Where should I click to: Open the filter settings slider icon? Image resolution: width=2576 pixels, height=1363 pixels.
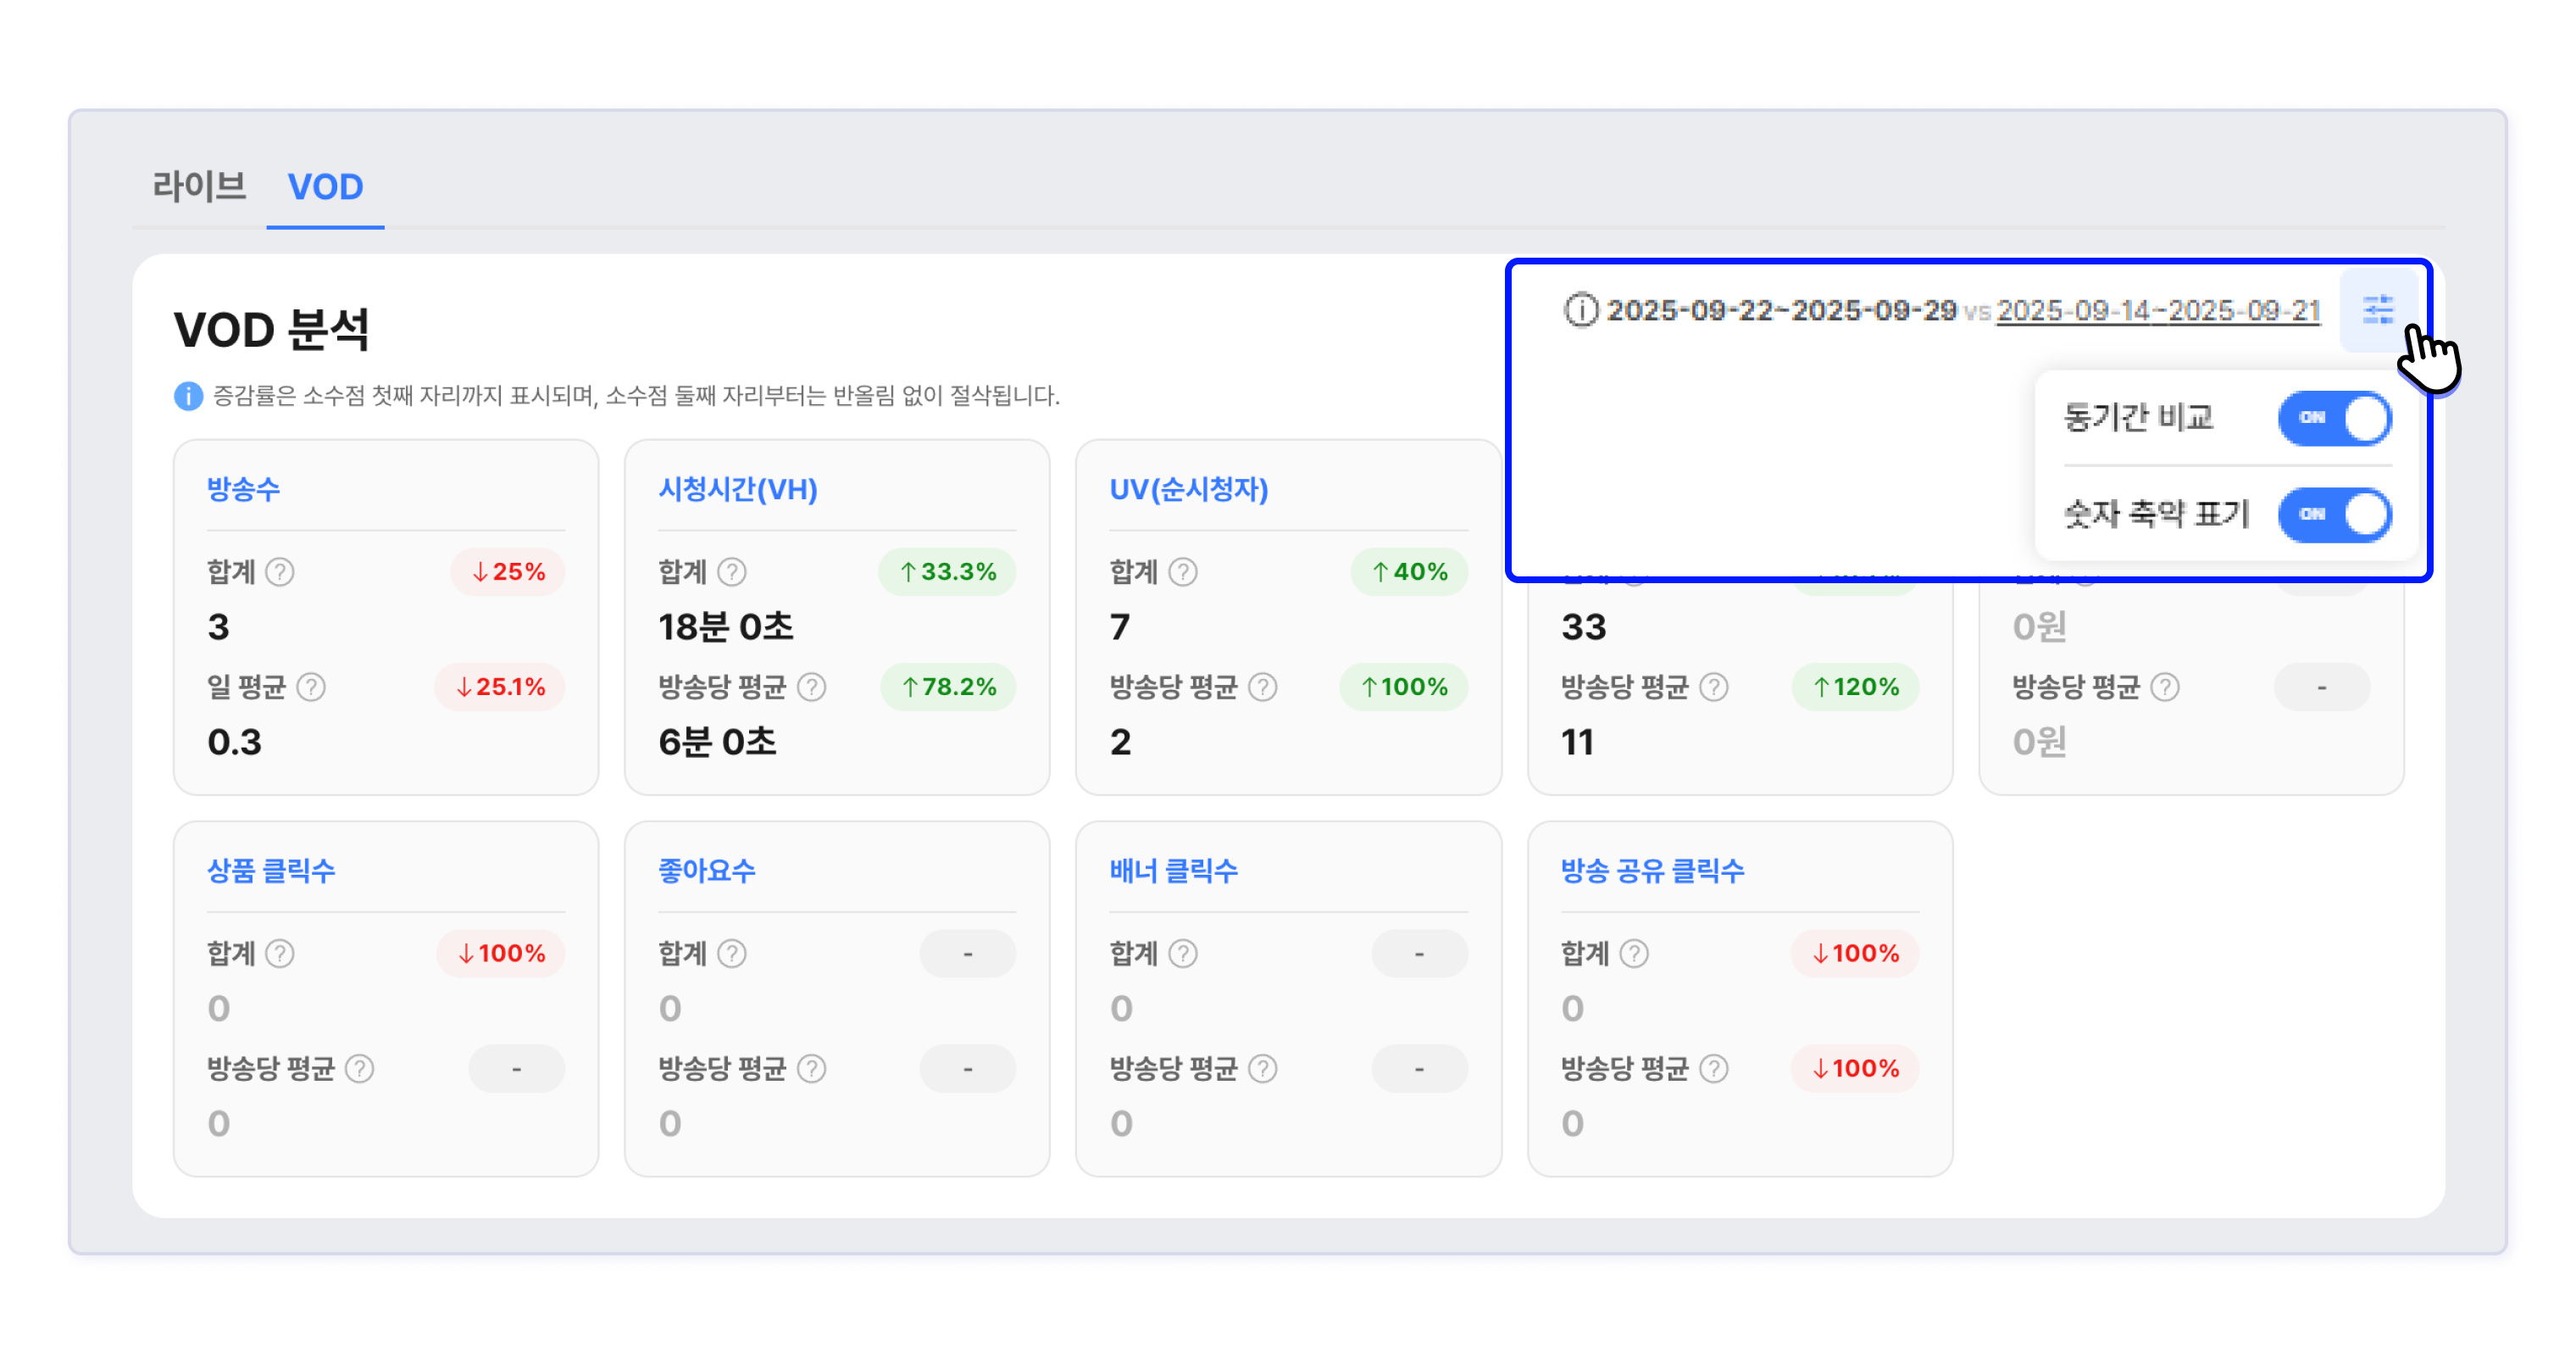click(2377, 310)
